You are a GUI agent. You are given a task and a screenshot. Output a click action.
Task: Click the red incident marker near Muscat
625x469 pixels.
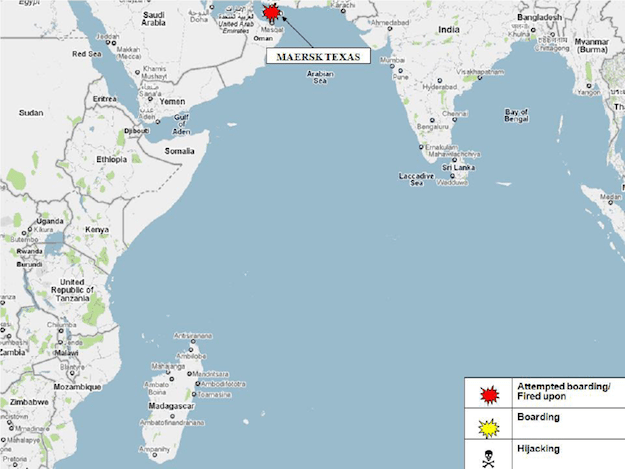click(x=271, y=12)
